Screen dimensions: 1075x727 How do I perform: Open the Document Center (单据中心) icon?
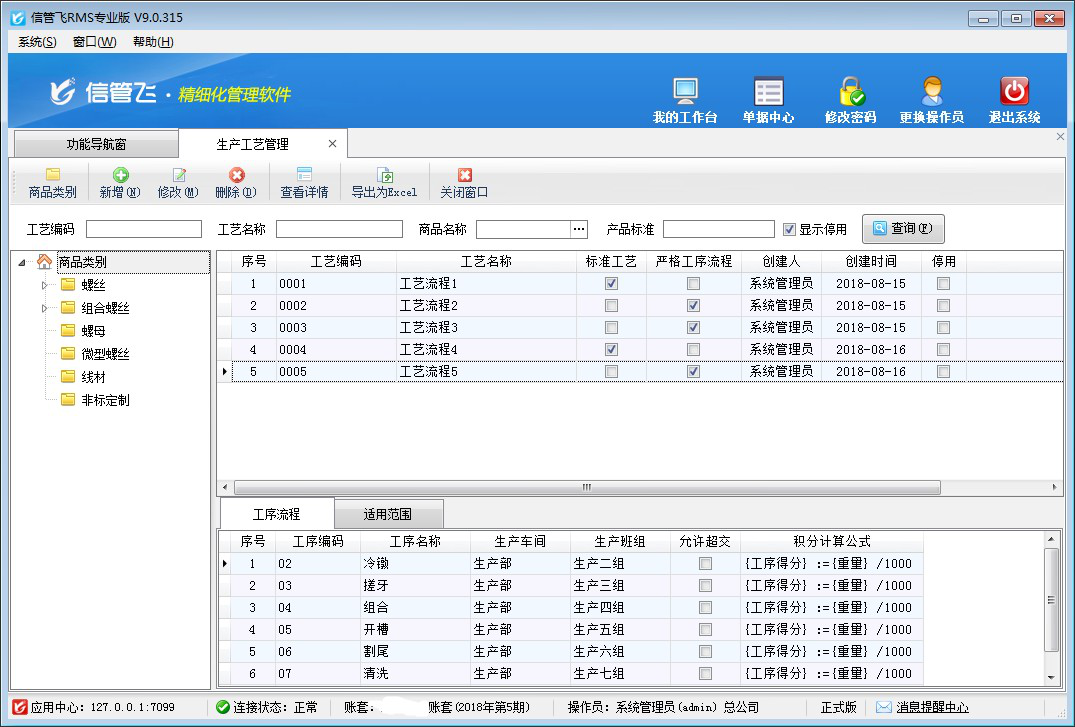[768, 92]
